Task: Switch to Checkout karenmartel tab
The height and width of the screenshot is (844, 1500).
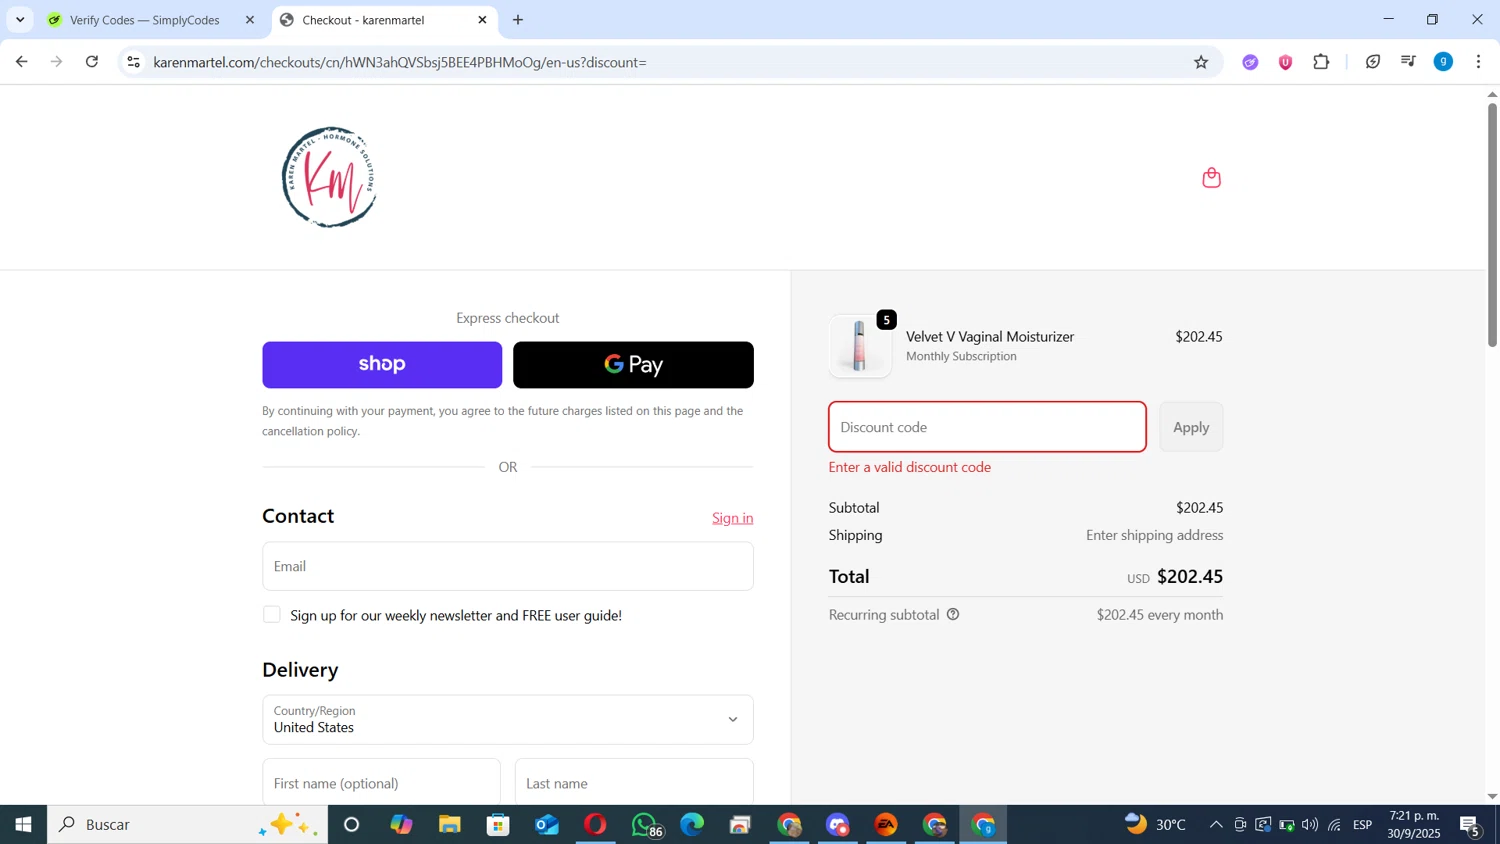Action: (384, 20)
